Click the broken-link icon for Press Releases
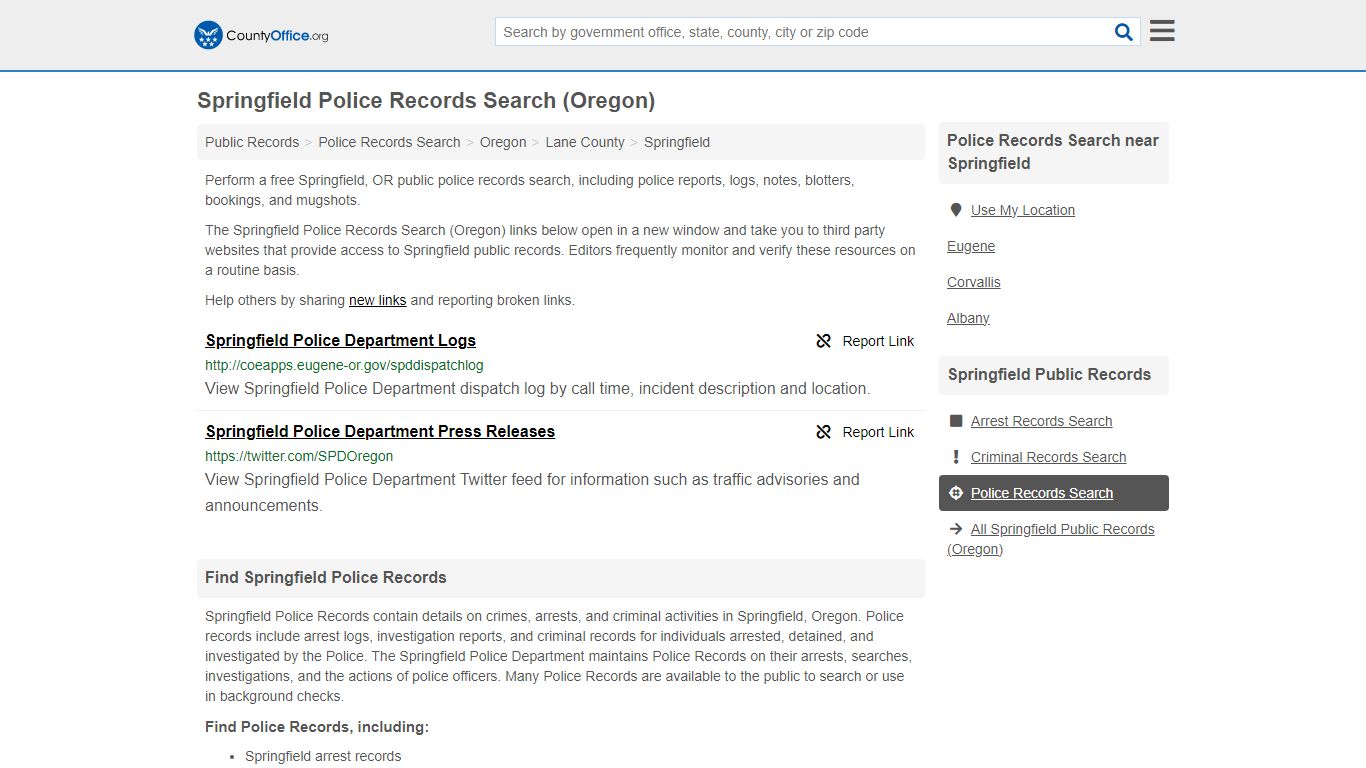 pyautogui.click(x=824, y=432)
